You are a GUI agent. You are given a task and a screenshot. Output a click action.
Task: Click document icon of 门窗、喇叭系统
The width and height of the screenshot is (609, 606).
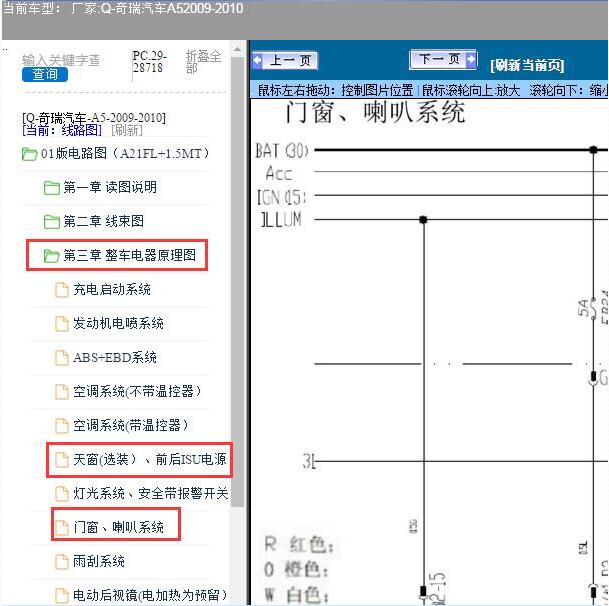tap(61, 528)
